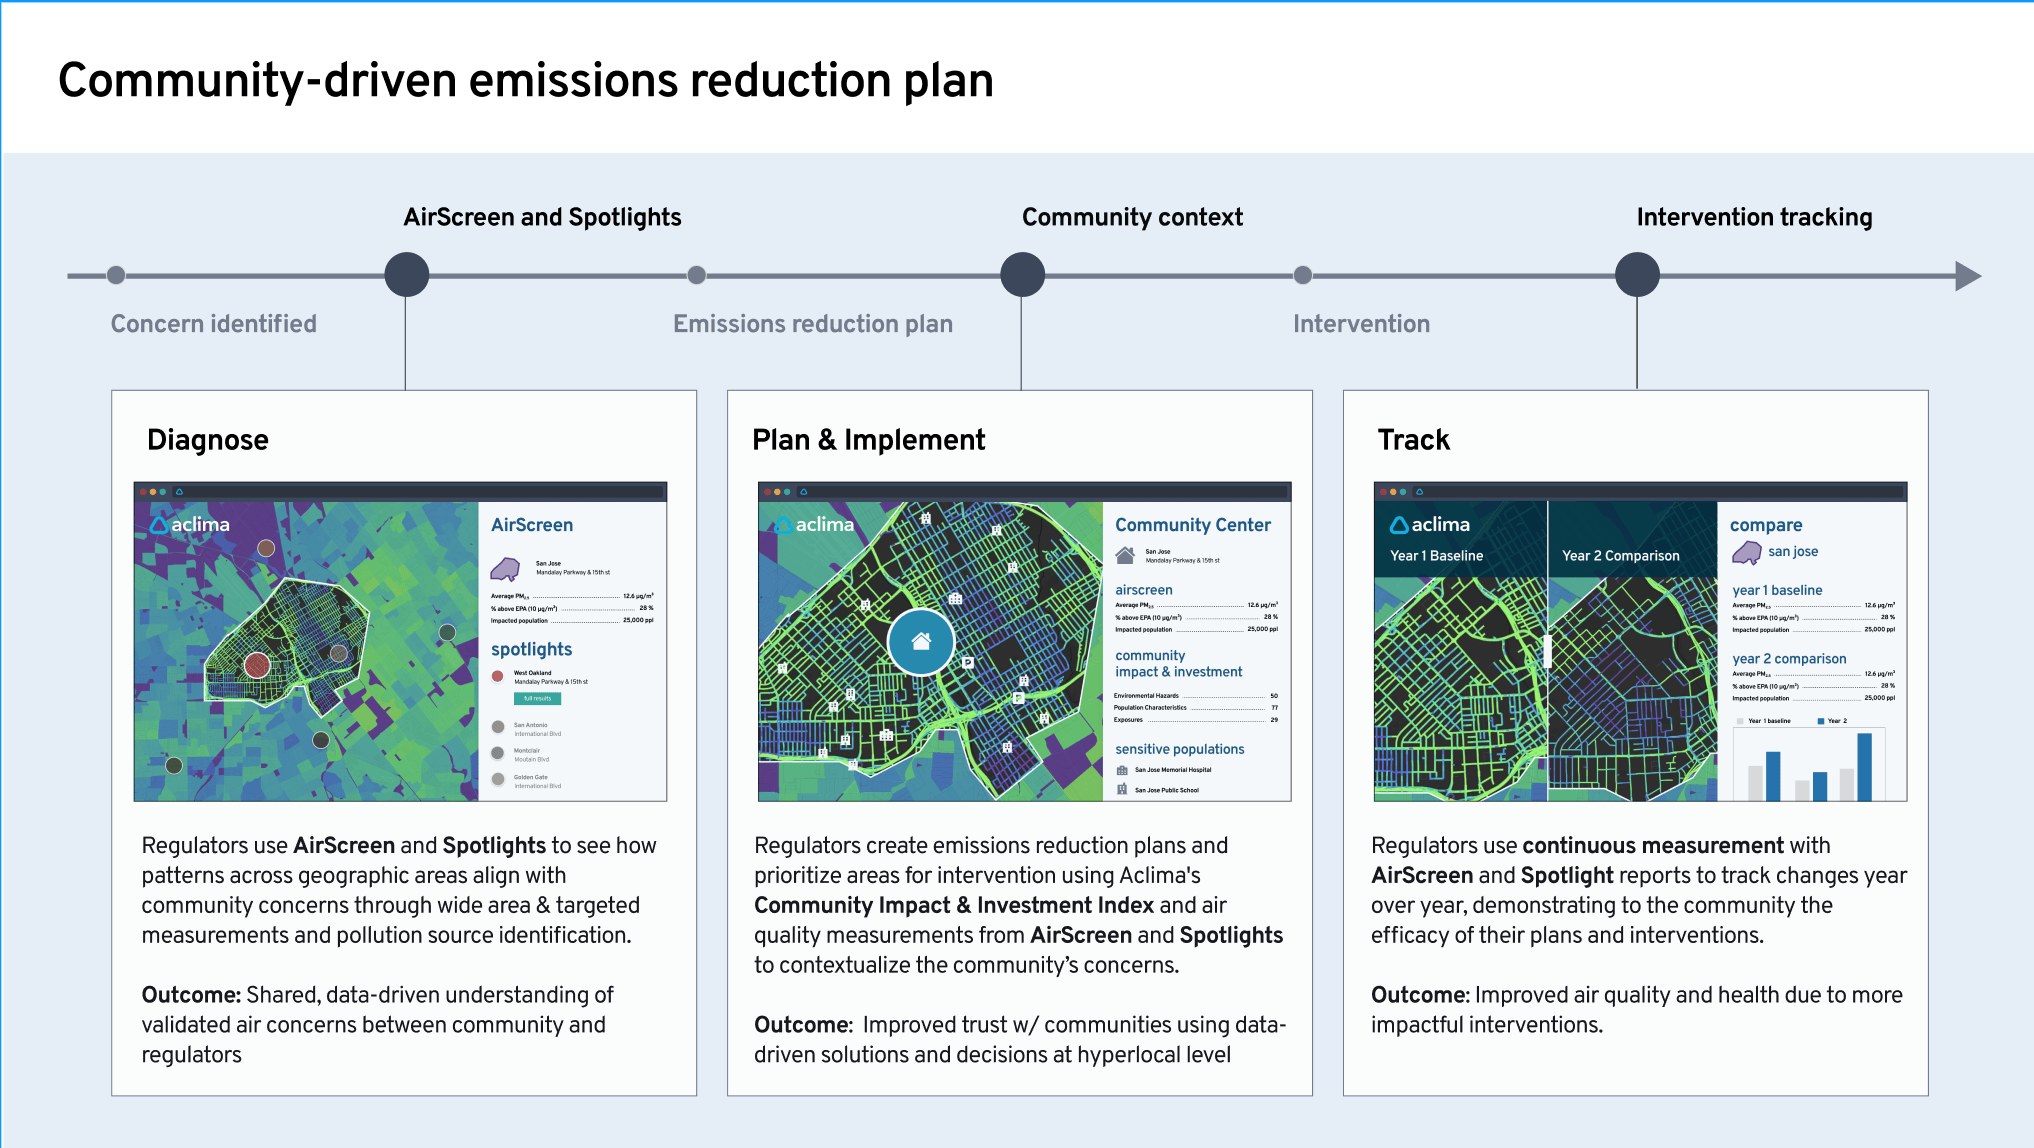Click the San Jose Public School icon
Screen dimensions: 2034x1148
tap(1122, 790)
